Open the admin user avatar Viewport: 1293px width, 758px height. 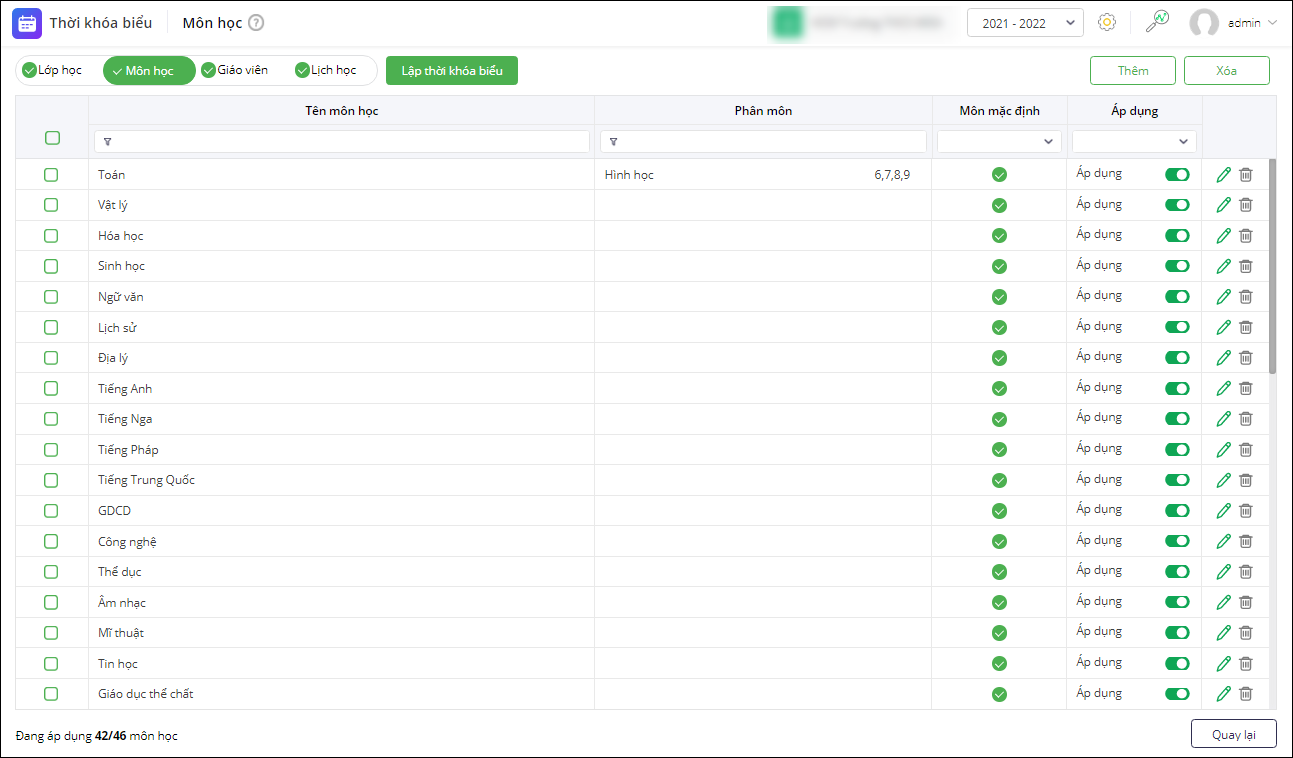1204,23
